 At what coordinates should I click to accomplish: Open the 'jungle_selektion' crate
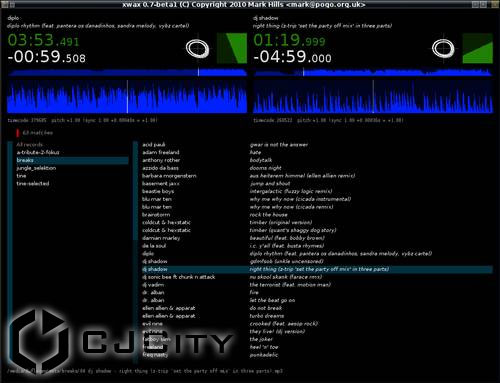point(36,168)
